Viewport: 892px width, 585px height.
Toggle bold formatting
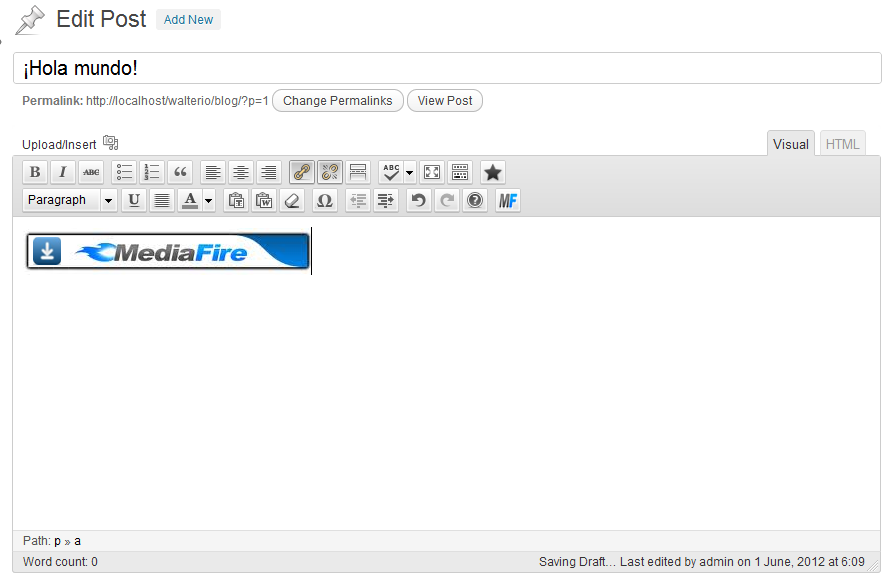pyautogui.click(x=35, y=172)
